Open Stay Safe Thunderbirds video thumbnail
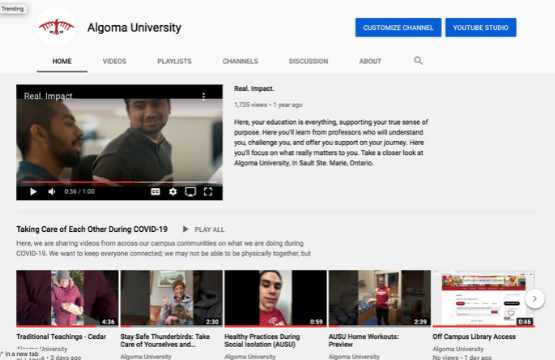555x360 pixels. (171, 298)
